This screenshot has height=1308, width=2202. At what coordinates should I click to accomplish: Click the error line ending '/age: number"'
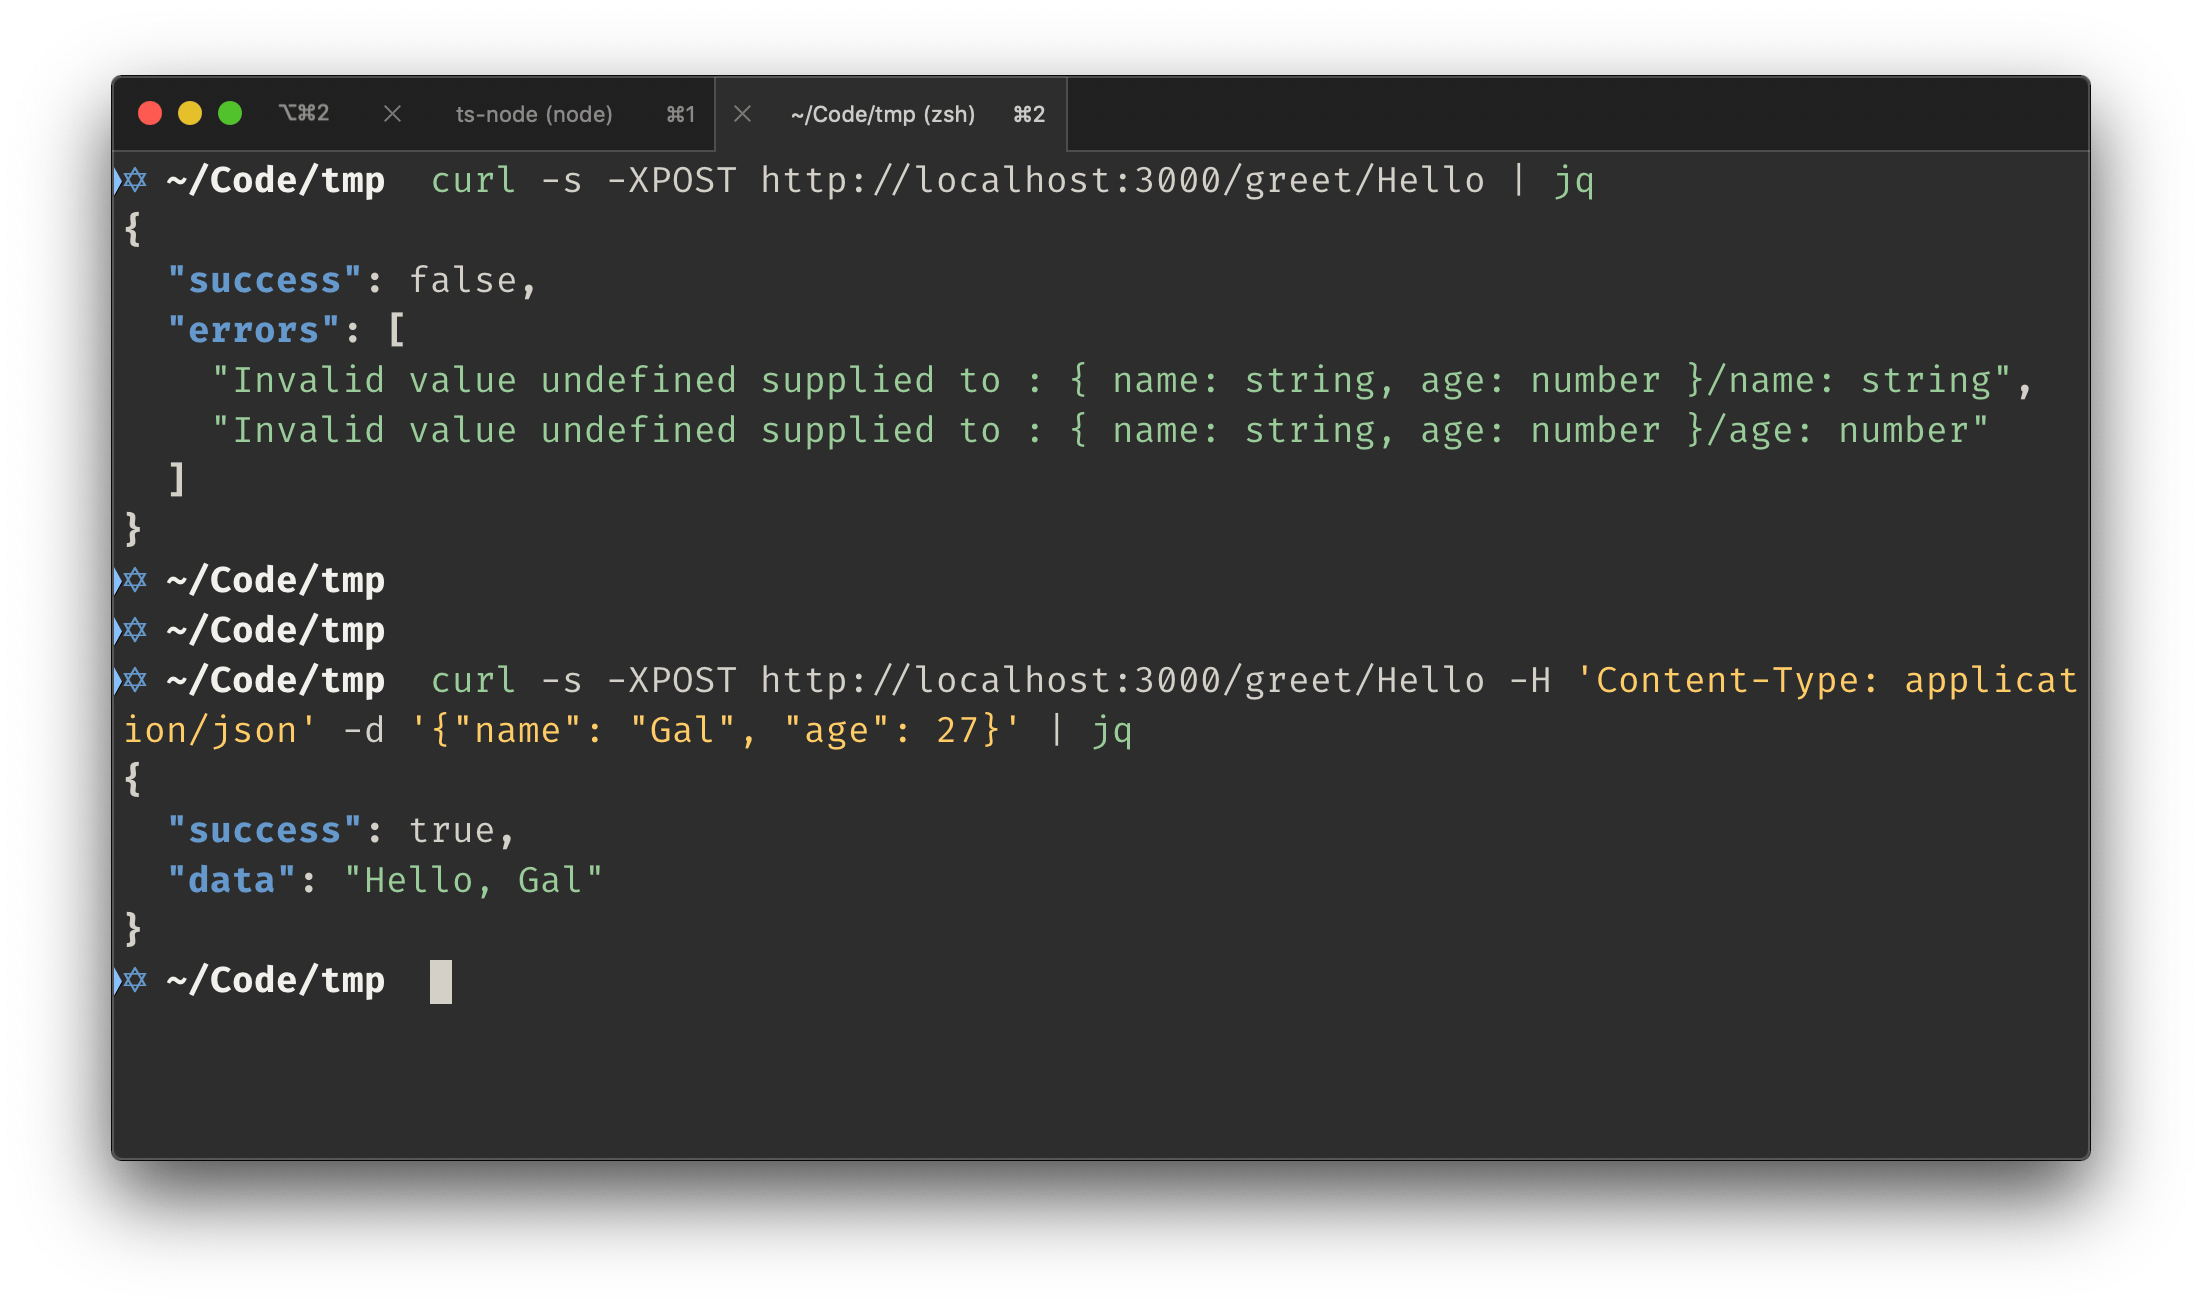click(x=1100, y=430)
